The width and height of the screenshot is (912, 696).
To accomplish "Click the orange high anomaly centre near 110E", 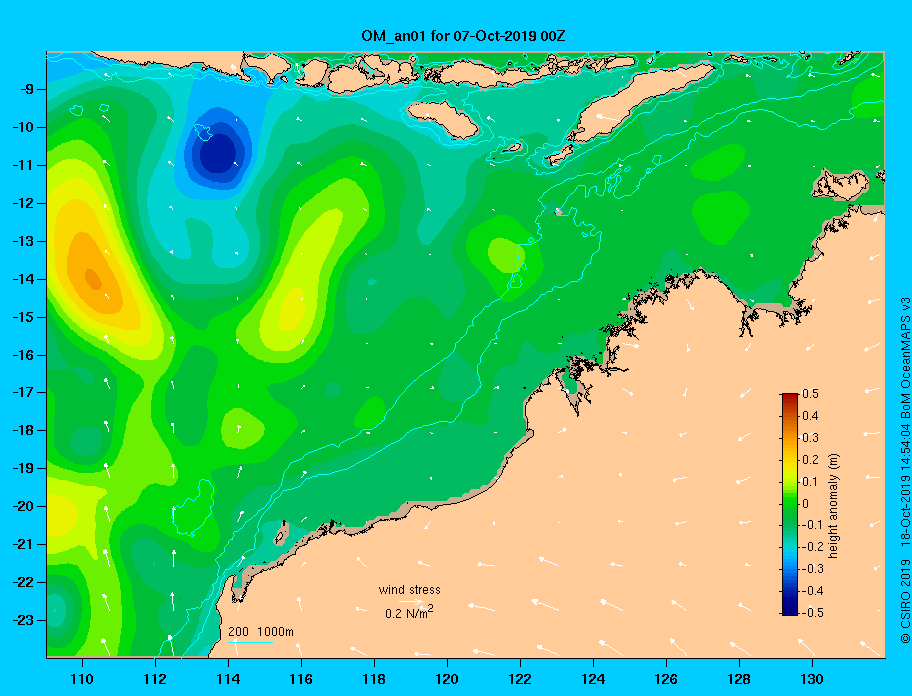I will [92, 278].
